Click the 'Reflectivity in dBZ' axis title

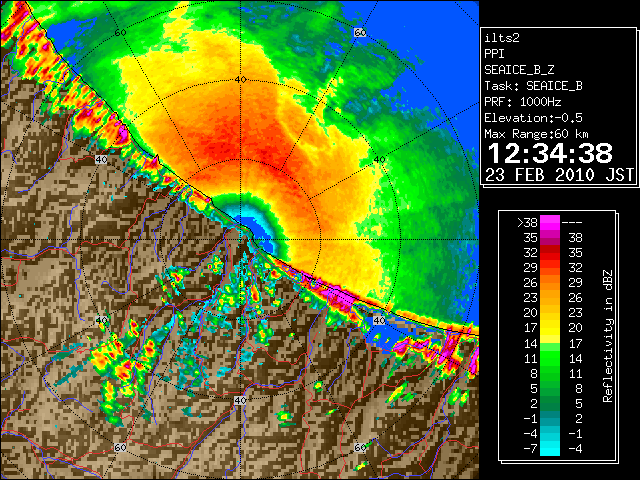(x=608, y=336)
